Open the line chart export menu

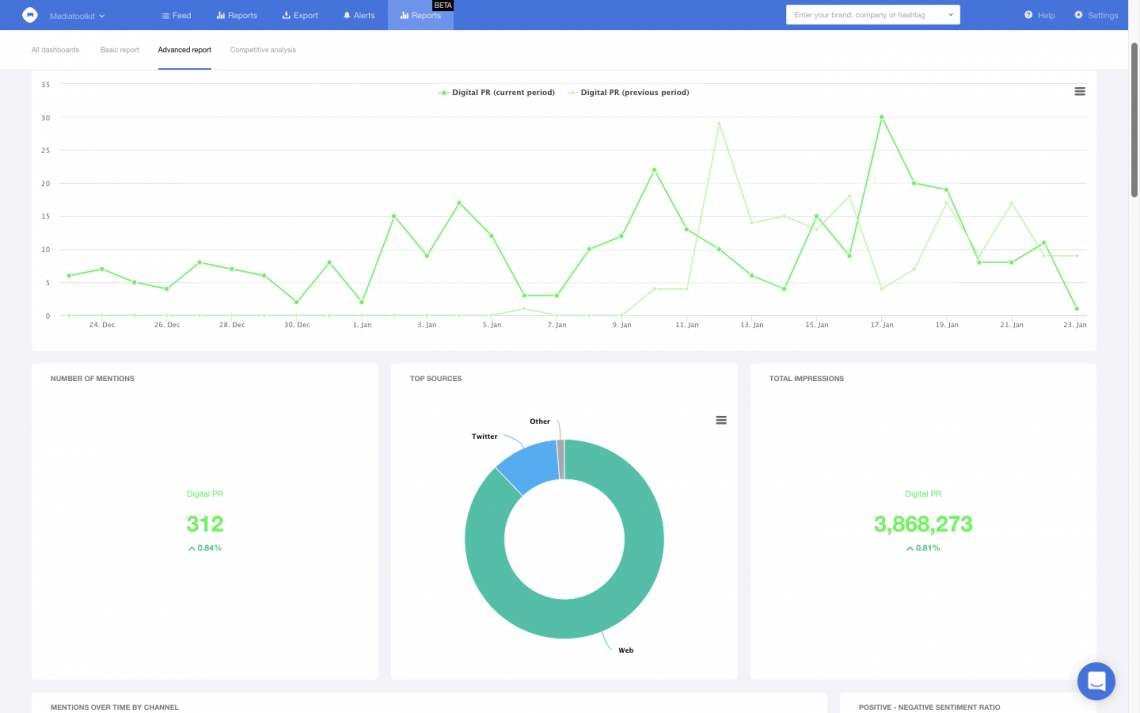click(x=1079, y=91)
